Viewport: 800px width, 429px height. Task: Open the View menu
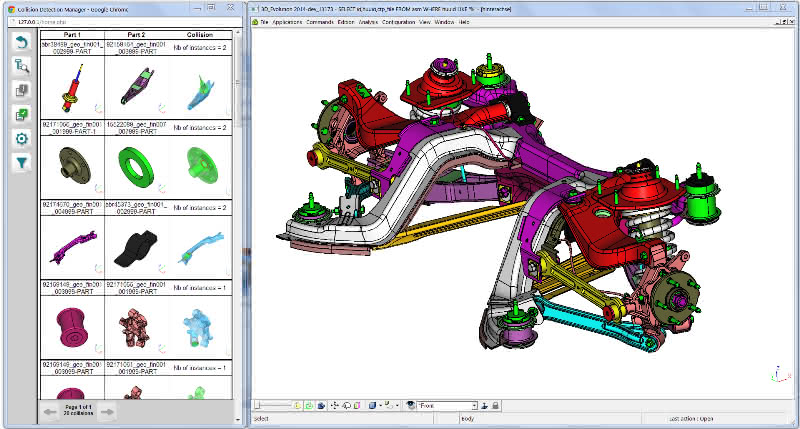pyautogui.click(x=424, y=22)
